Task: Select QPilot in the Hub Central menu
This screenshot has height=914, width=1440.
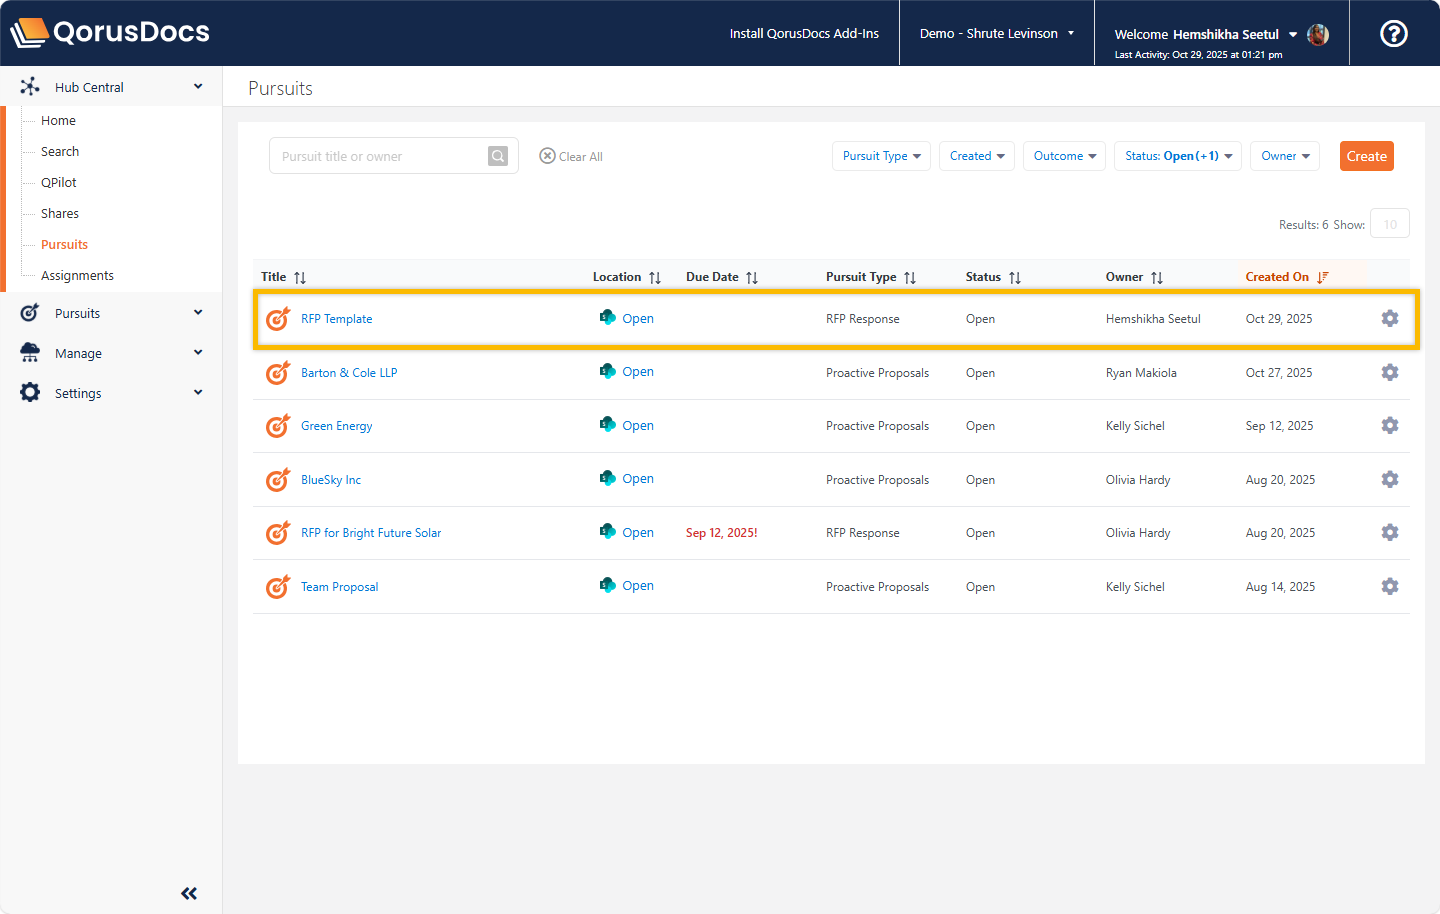Action: (59, 182)
